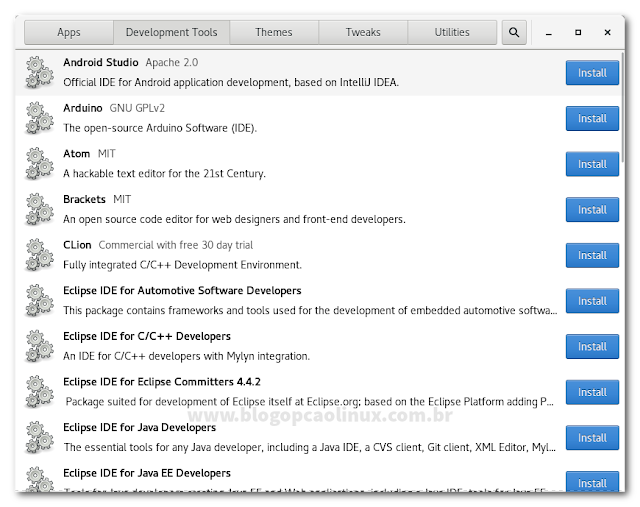
Task: Click "Fully integrated C/C++ Development Environment" description
Action: click(x=182, y=265)
